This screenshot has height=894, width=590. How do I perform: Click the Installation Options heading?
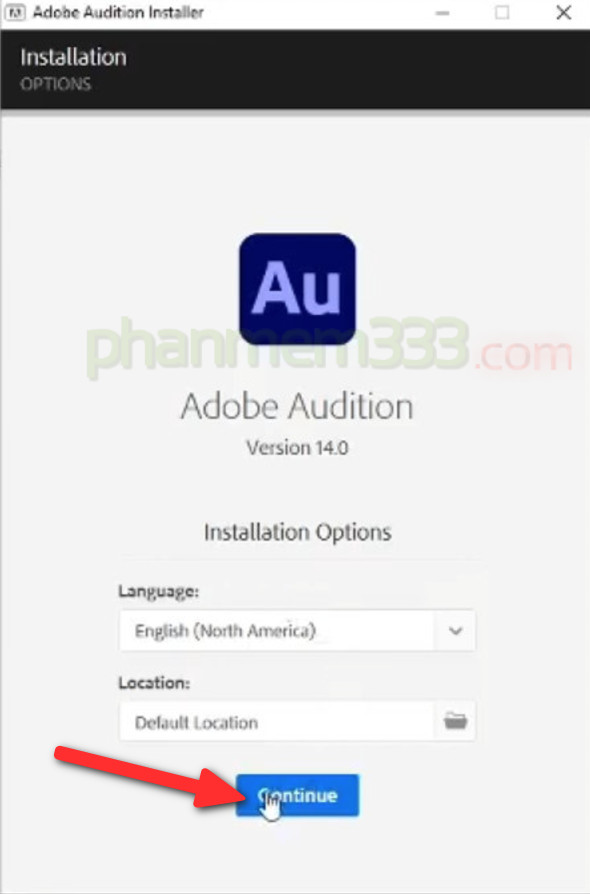tap(298, 532)
